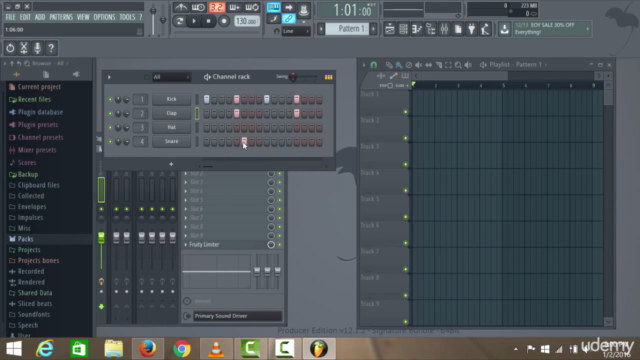This screenshot has width=640, height=360.
Task: Open the playlist view icon
Action: point(390,29)
